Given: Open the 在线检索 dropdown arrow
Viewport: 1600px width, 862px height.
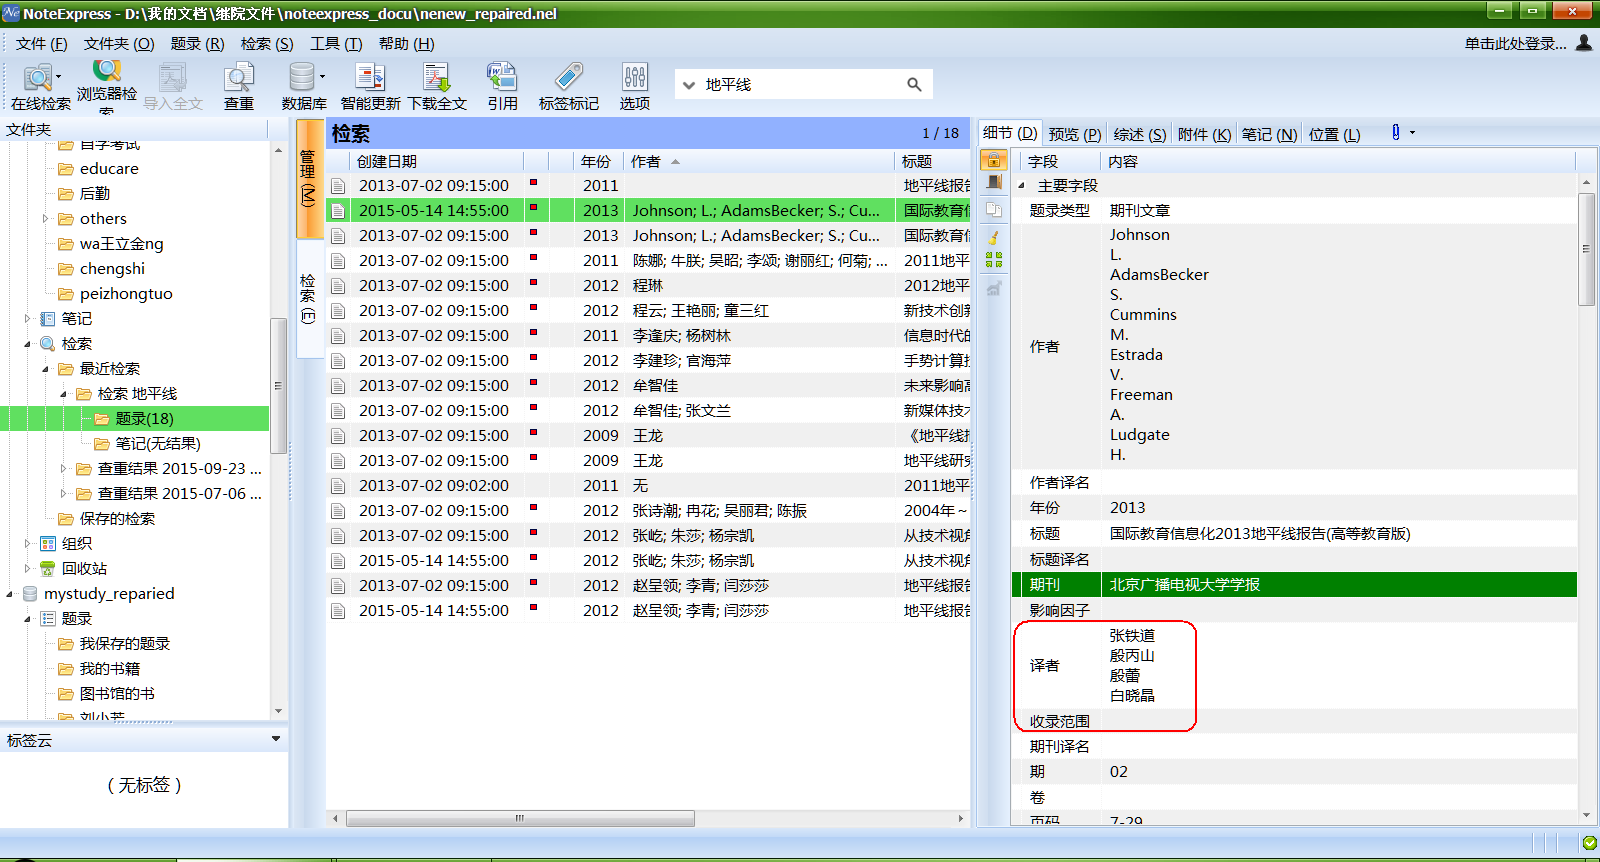Looking at the screenshot, I should click(58, 76).
